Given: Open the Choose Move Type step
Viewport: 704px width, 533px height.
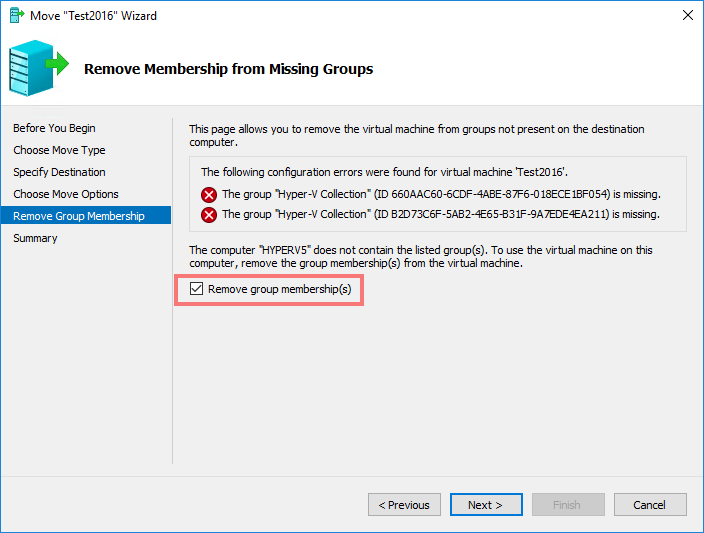Looking at the screenshot, I should point(59,150).
